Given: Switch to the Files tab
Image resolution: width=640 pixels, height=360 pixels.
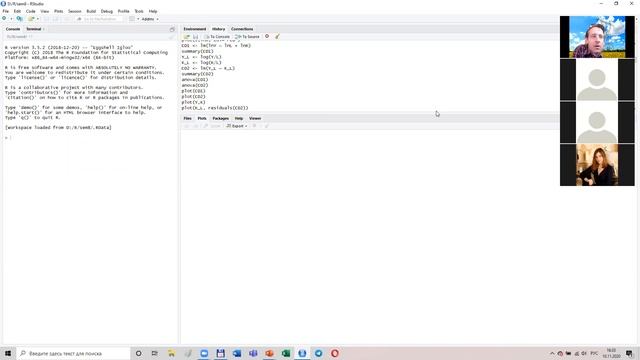Looking at the screenshot, I should point(187,118).
